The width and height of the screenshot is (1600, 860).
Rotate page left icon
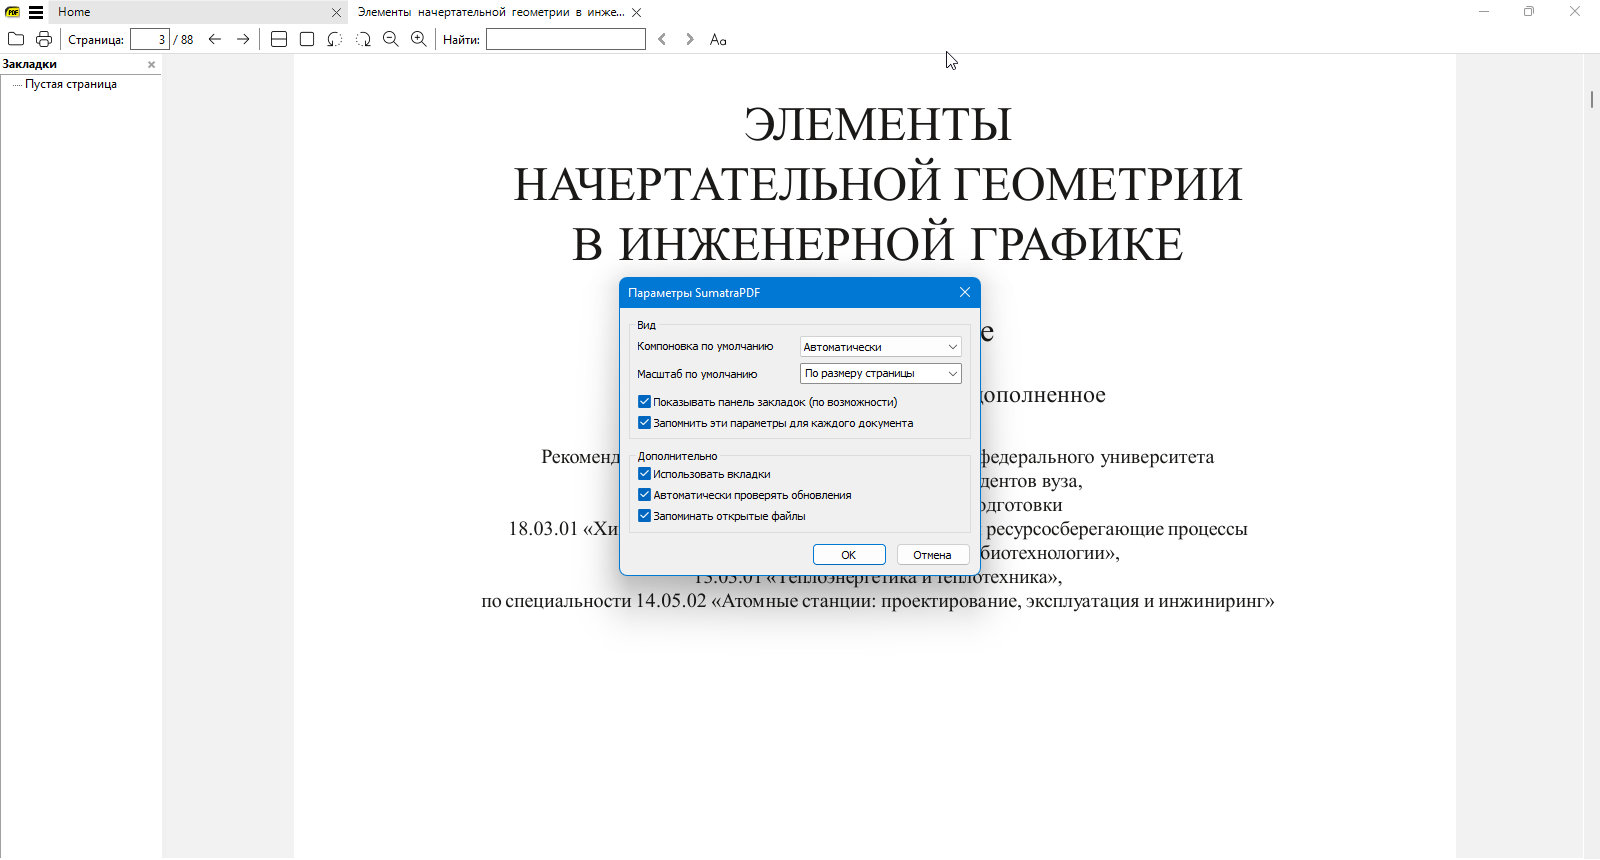click(x=335, y=39)
